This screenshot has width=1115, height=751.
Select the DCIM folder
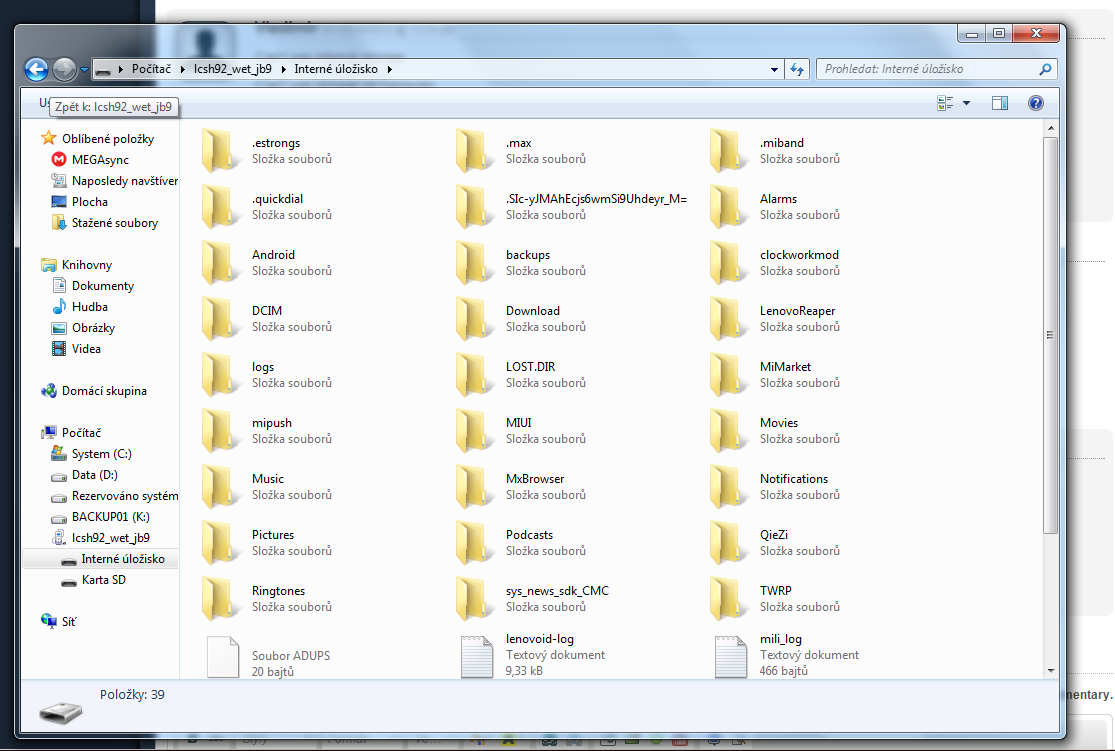pyautogui.click(x=267, y=318)
